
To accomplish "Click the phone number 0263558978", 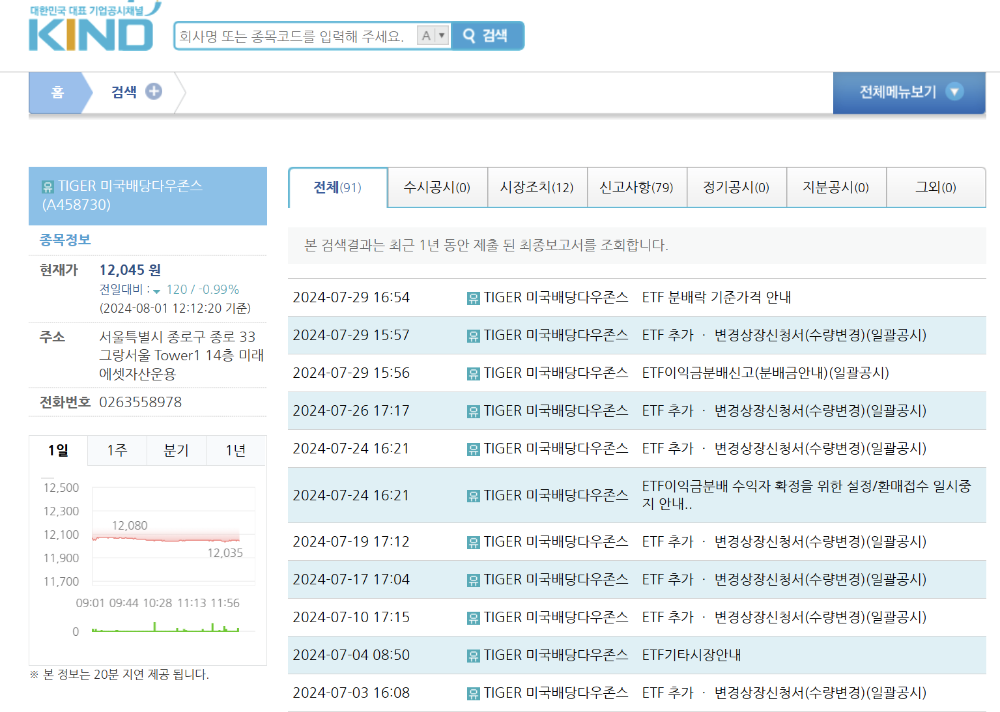I will pyautogui.click(x=140, y=403).
